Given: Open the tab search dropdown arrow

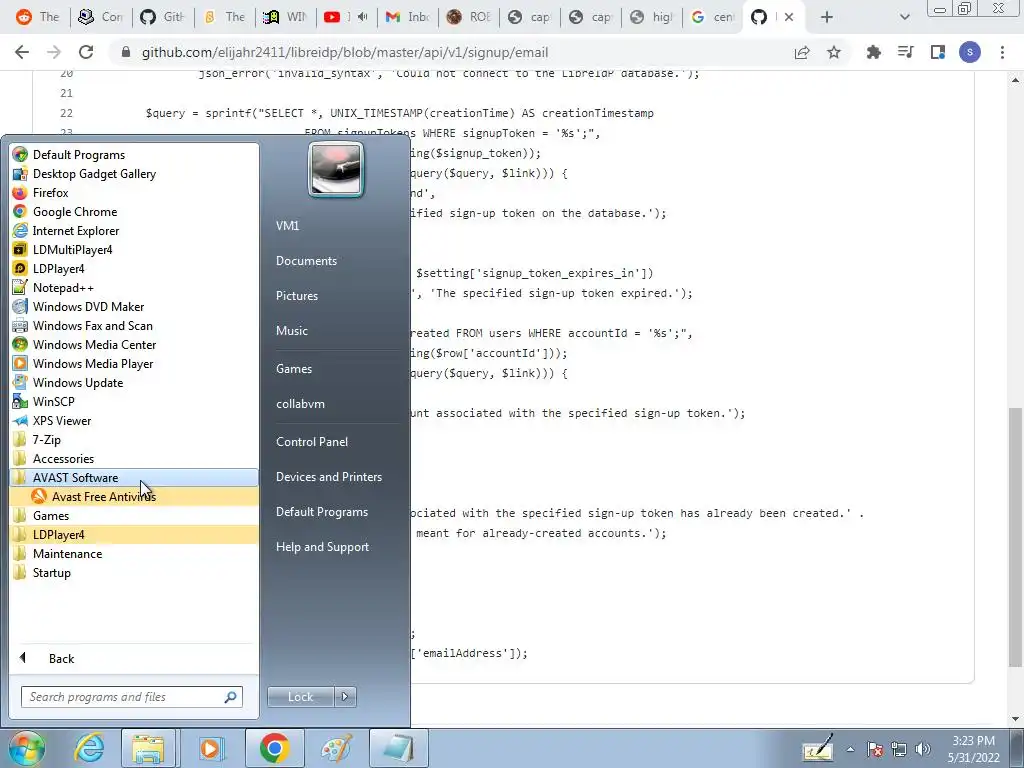Looking at the screenshot, I should tap(904, 17).
